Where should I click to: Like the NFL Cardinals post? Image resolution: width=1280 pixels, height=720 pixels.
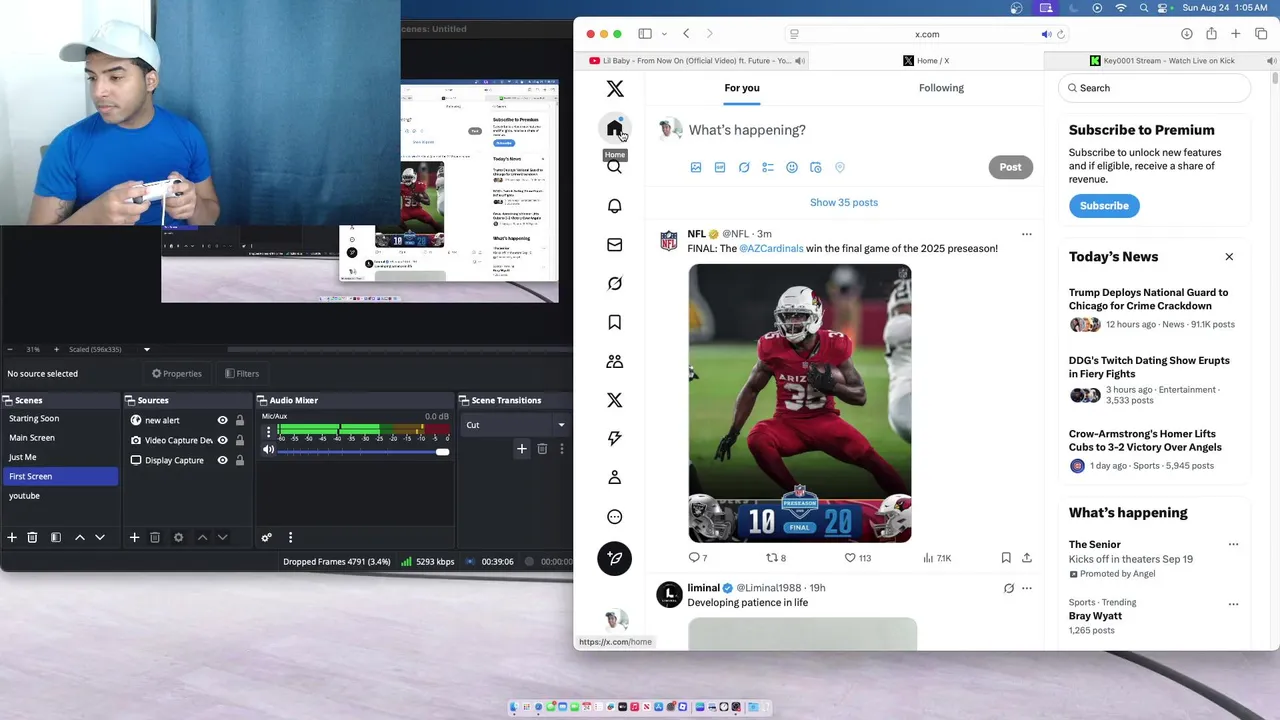coord(857,558)
